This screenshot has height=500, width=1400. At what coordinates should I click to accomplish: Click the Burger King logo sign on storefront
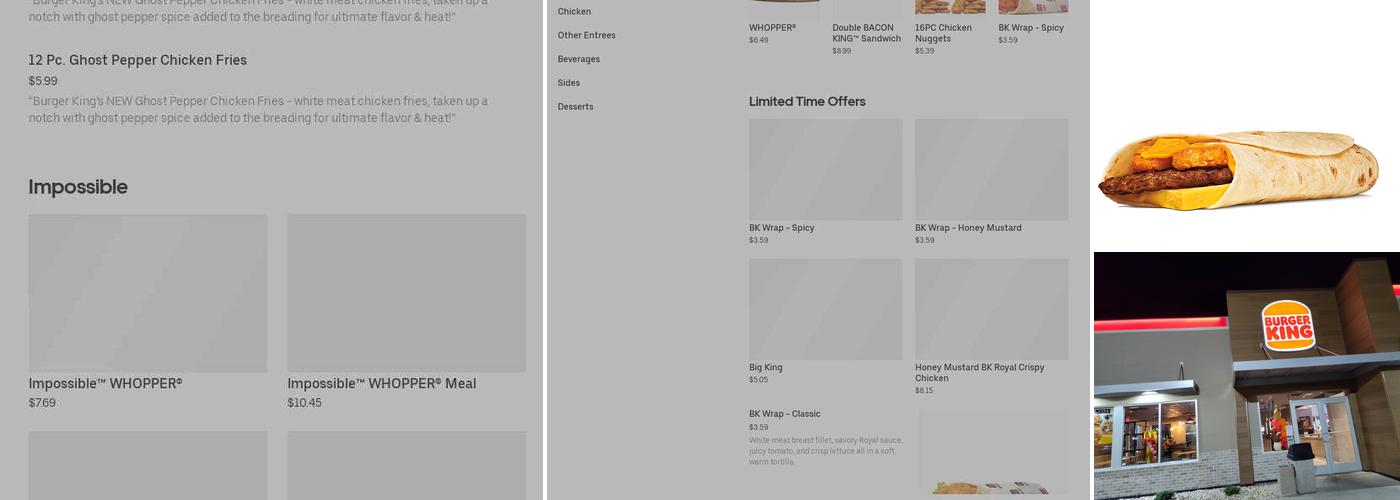[x=1287, y=324]
